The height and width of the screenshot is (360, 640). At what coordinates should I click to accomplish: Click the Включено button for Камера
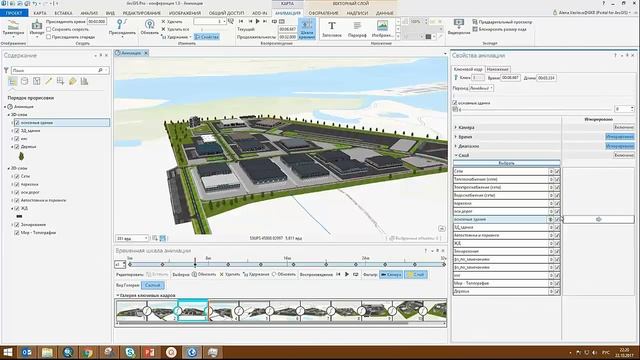pyautogui.click(x=624, y=127)
